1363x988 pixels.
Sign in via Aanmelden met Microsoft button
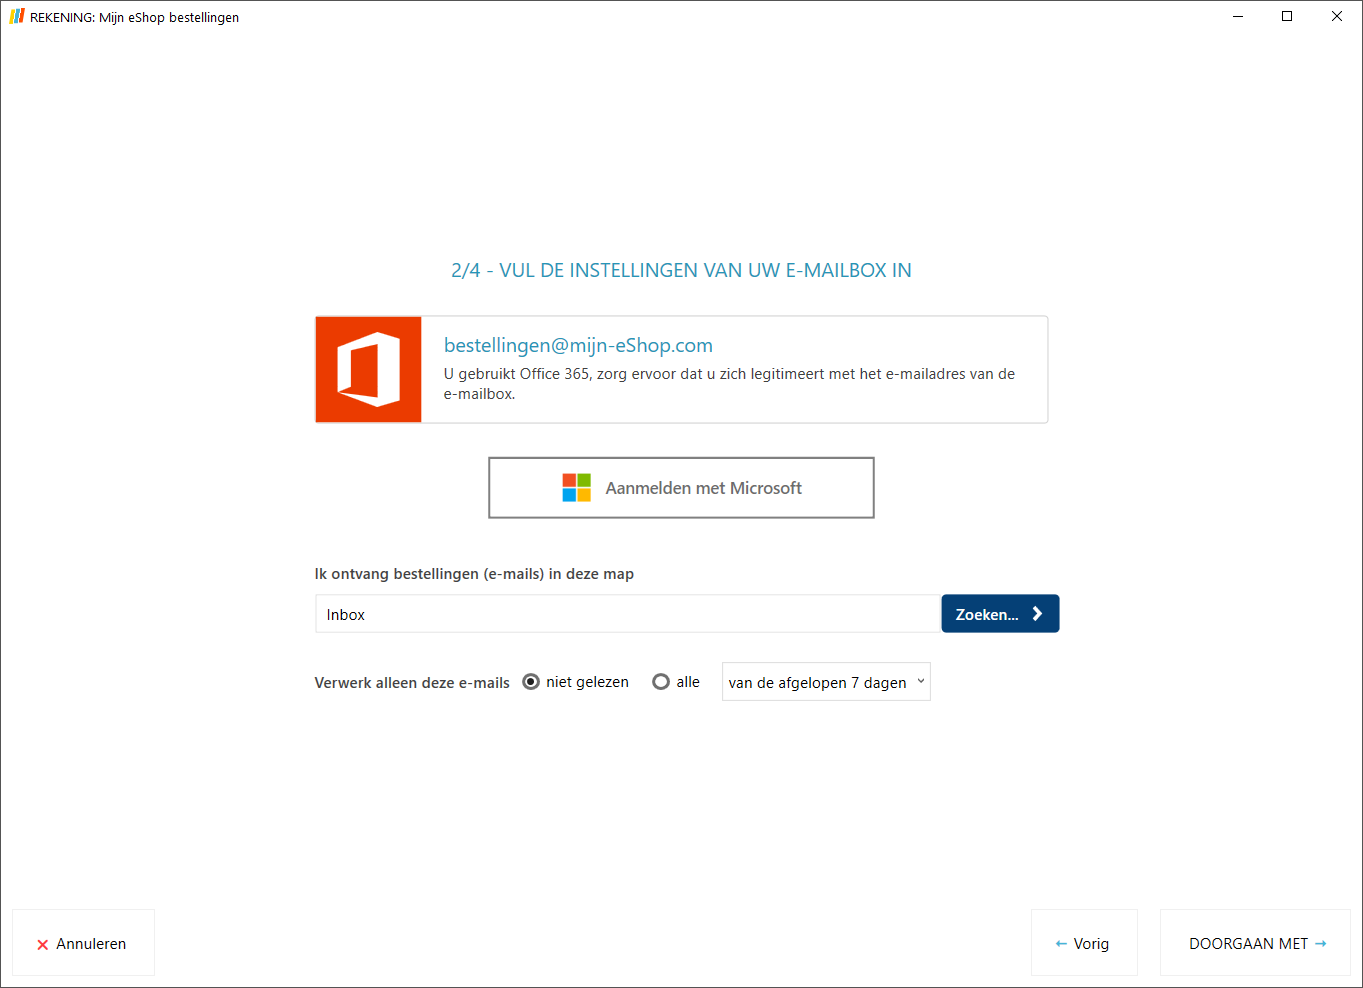(681, 488)
